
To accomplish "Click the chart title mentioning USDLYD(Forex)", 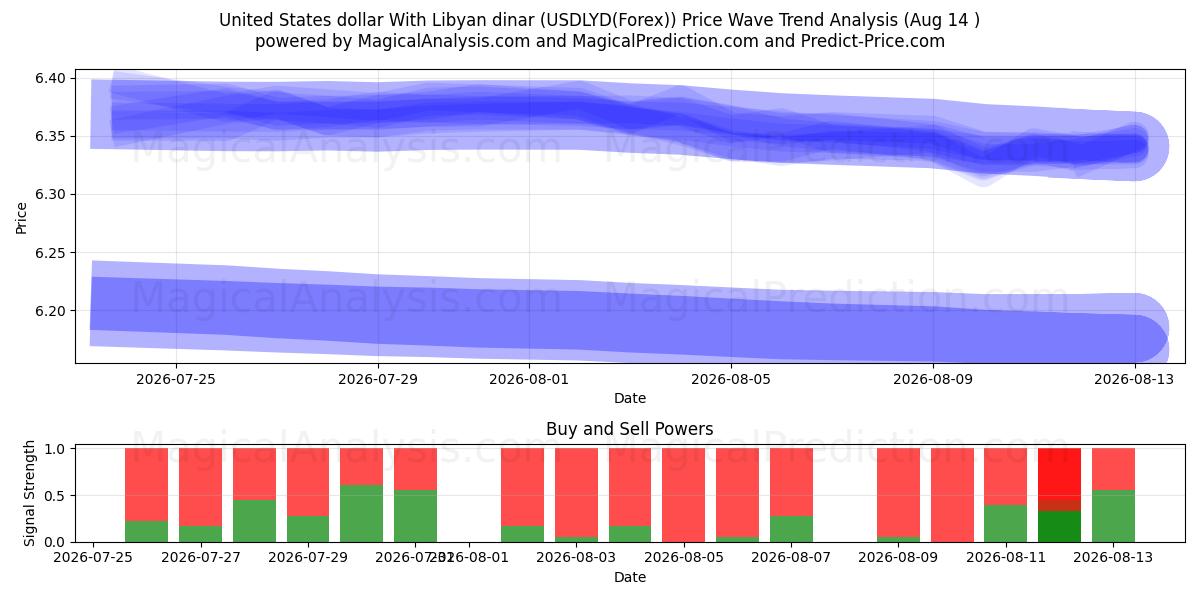I will [599, 20].
